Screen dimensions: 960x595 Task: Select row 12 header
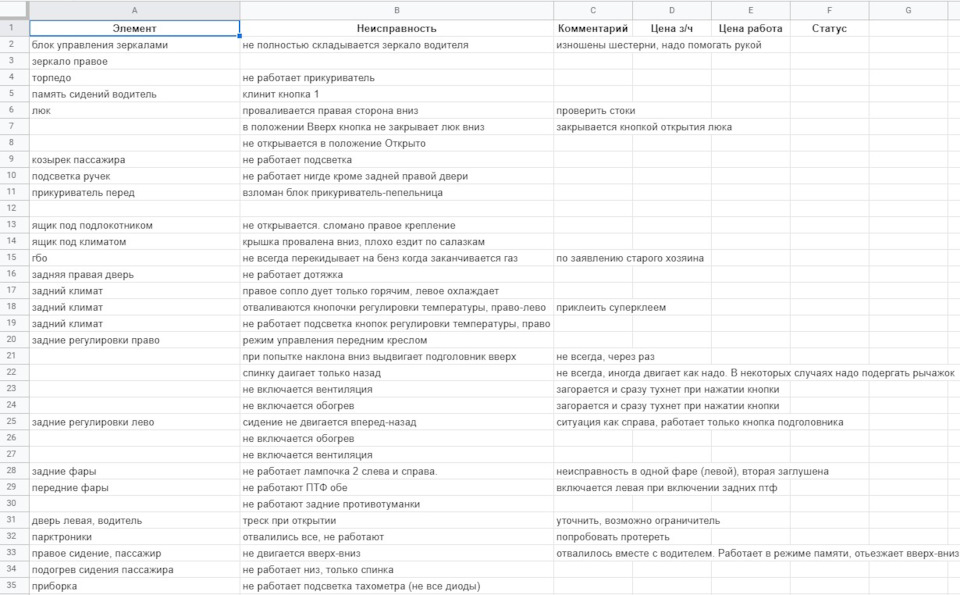coord(14,208)
